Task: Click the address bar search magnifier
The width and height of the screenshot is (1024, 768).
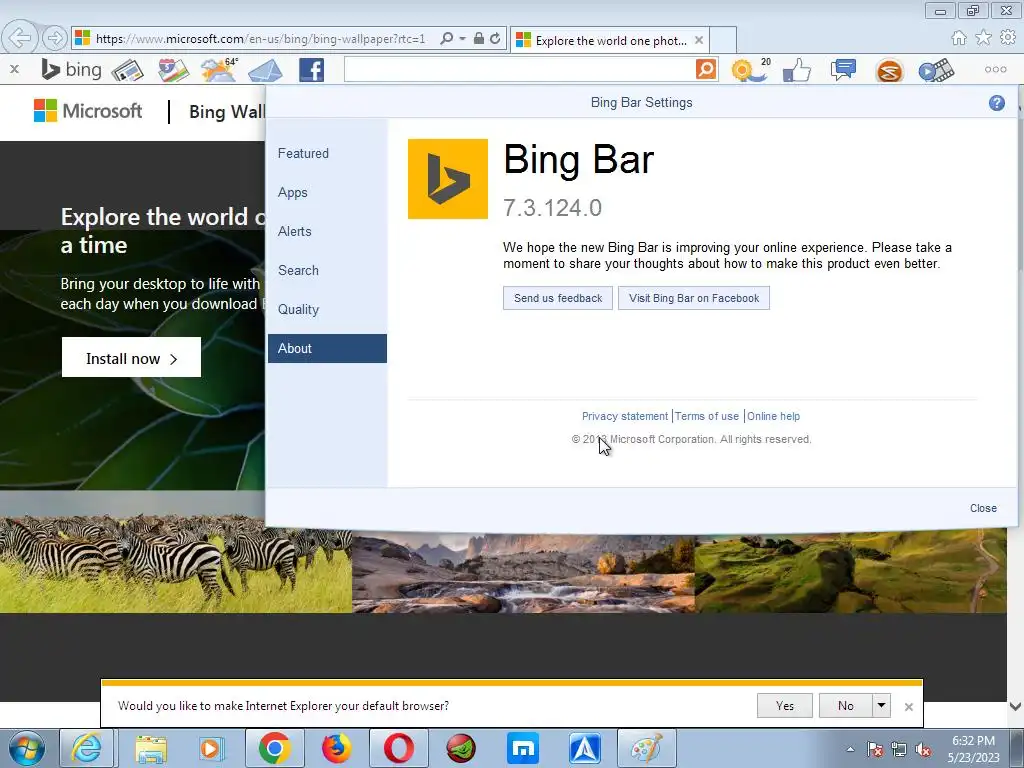Action: pyautogui.click(x=447, y=39)
